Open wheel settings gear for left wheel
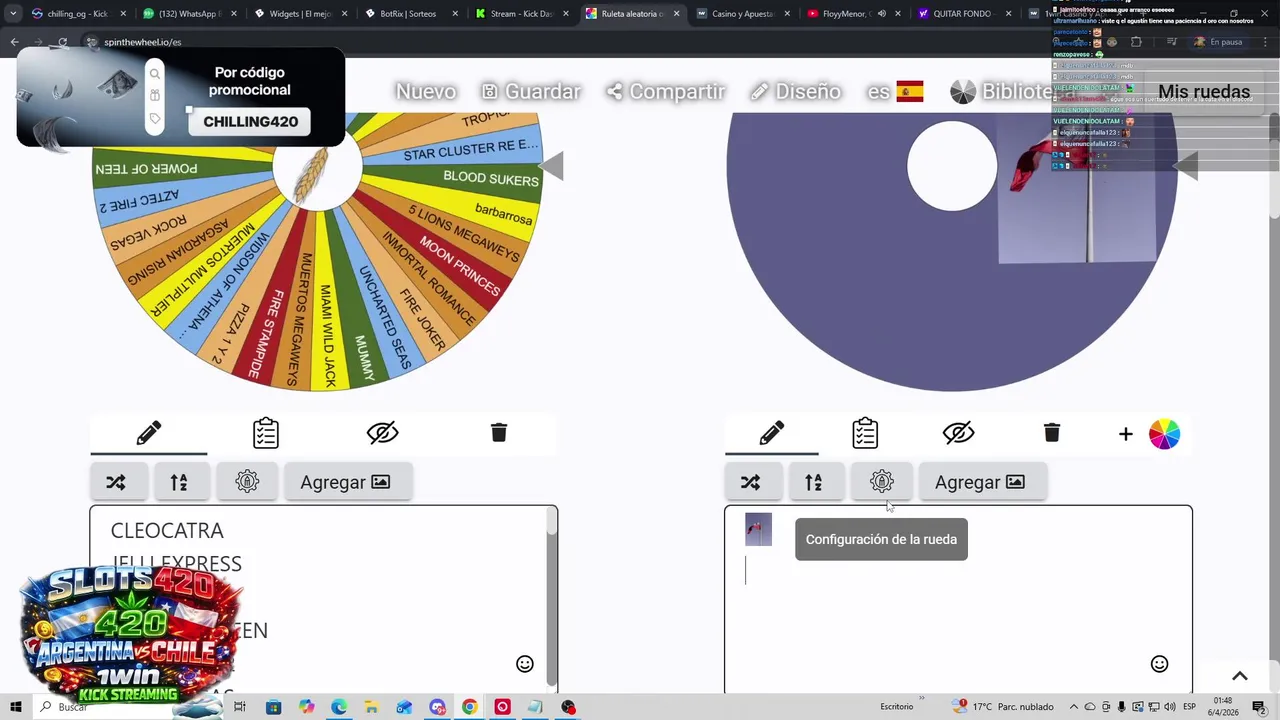 [x=247, y=482]
